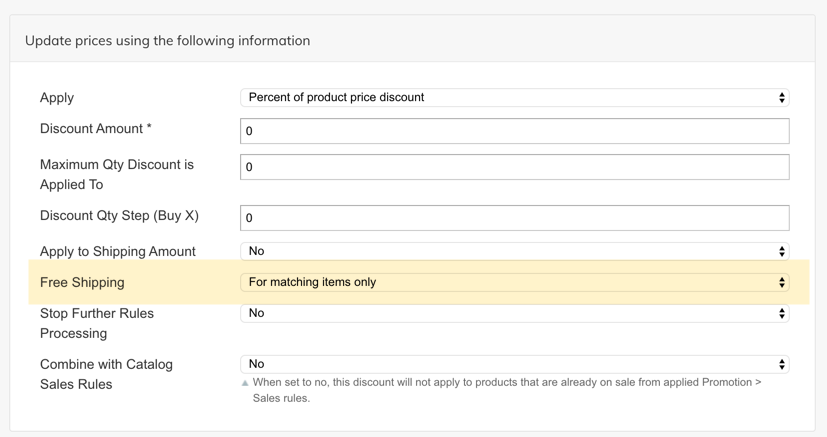Click the Discount Qty Step (Buy X) label

[119, 215]
